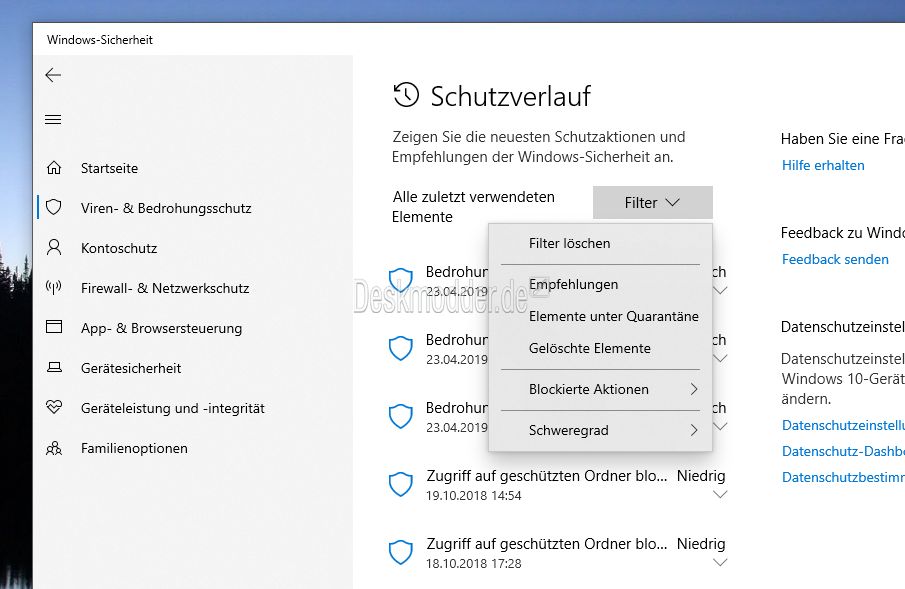The width and height of the screenshot is (905, 589).
Task: Expand the Schweregrad submenu arrow
Action: tap(694, 430)
